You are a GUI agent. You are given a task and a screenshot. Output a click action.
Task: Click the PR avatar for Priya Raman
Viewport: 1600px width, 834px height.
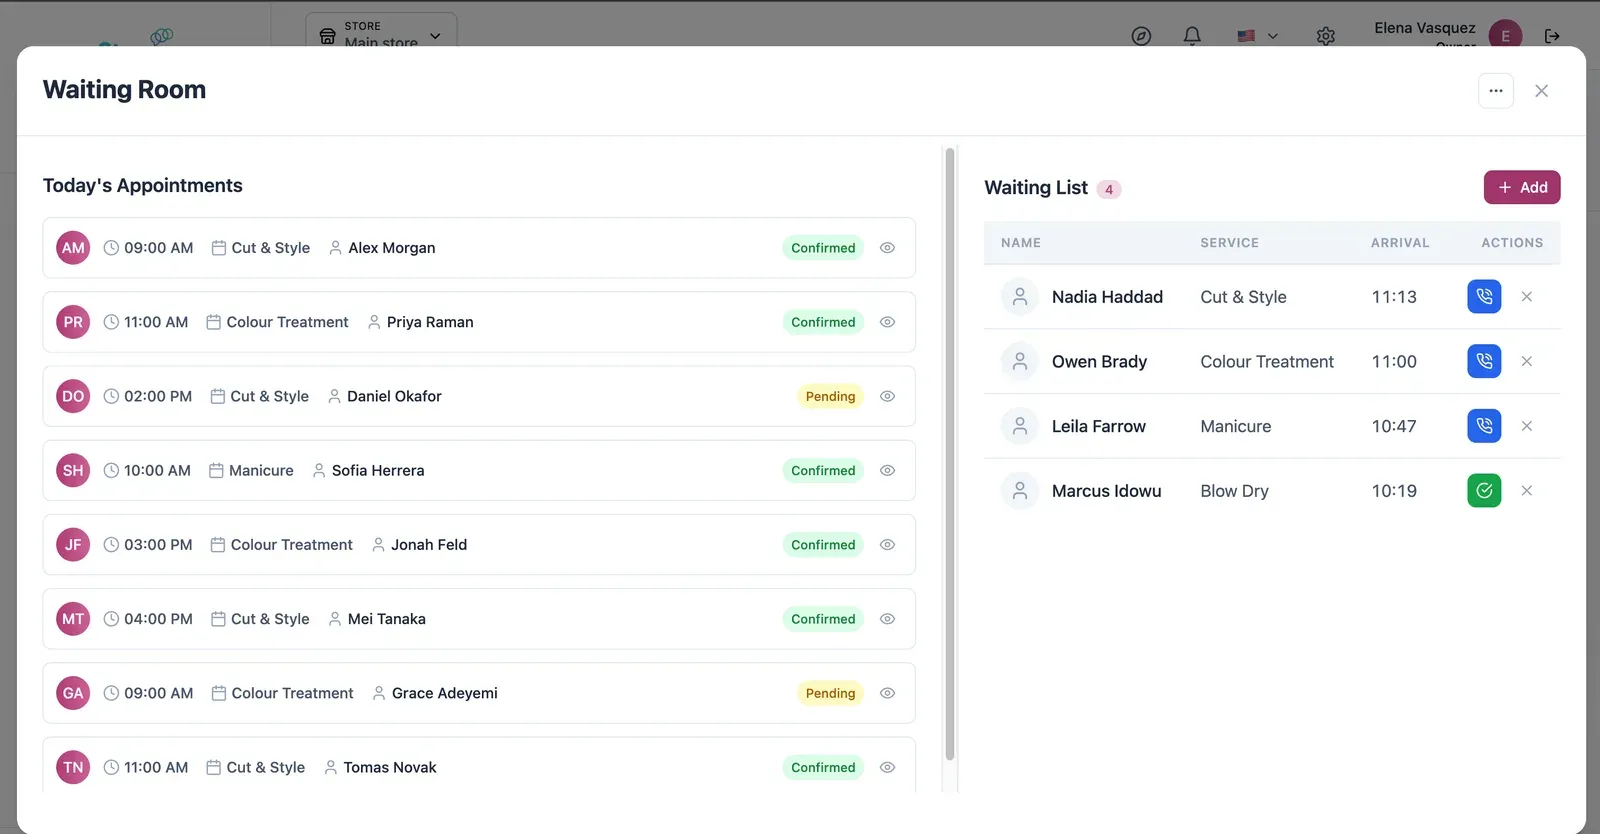73,322
